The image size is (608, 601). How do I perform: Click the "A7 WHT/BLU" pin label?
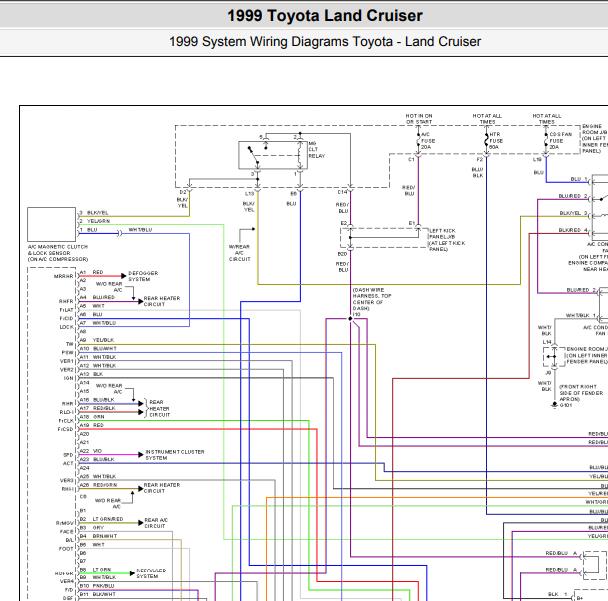[x=98, y=323]
